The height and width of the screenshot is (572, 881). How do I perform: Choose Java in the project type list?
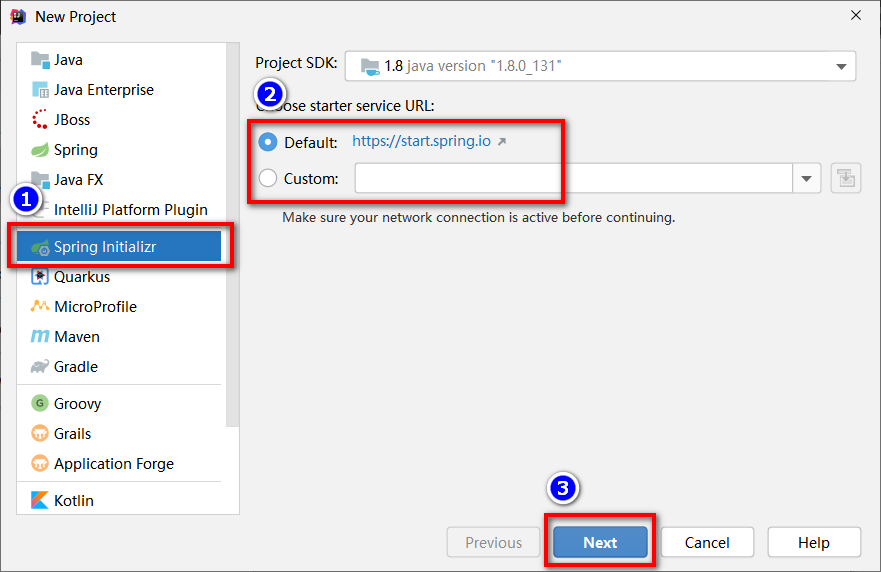(119, 60)
